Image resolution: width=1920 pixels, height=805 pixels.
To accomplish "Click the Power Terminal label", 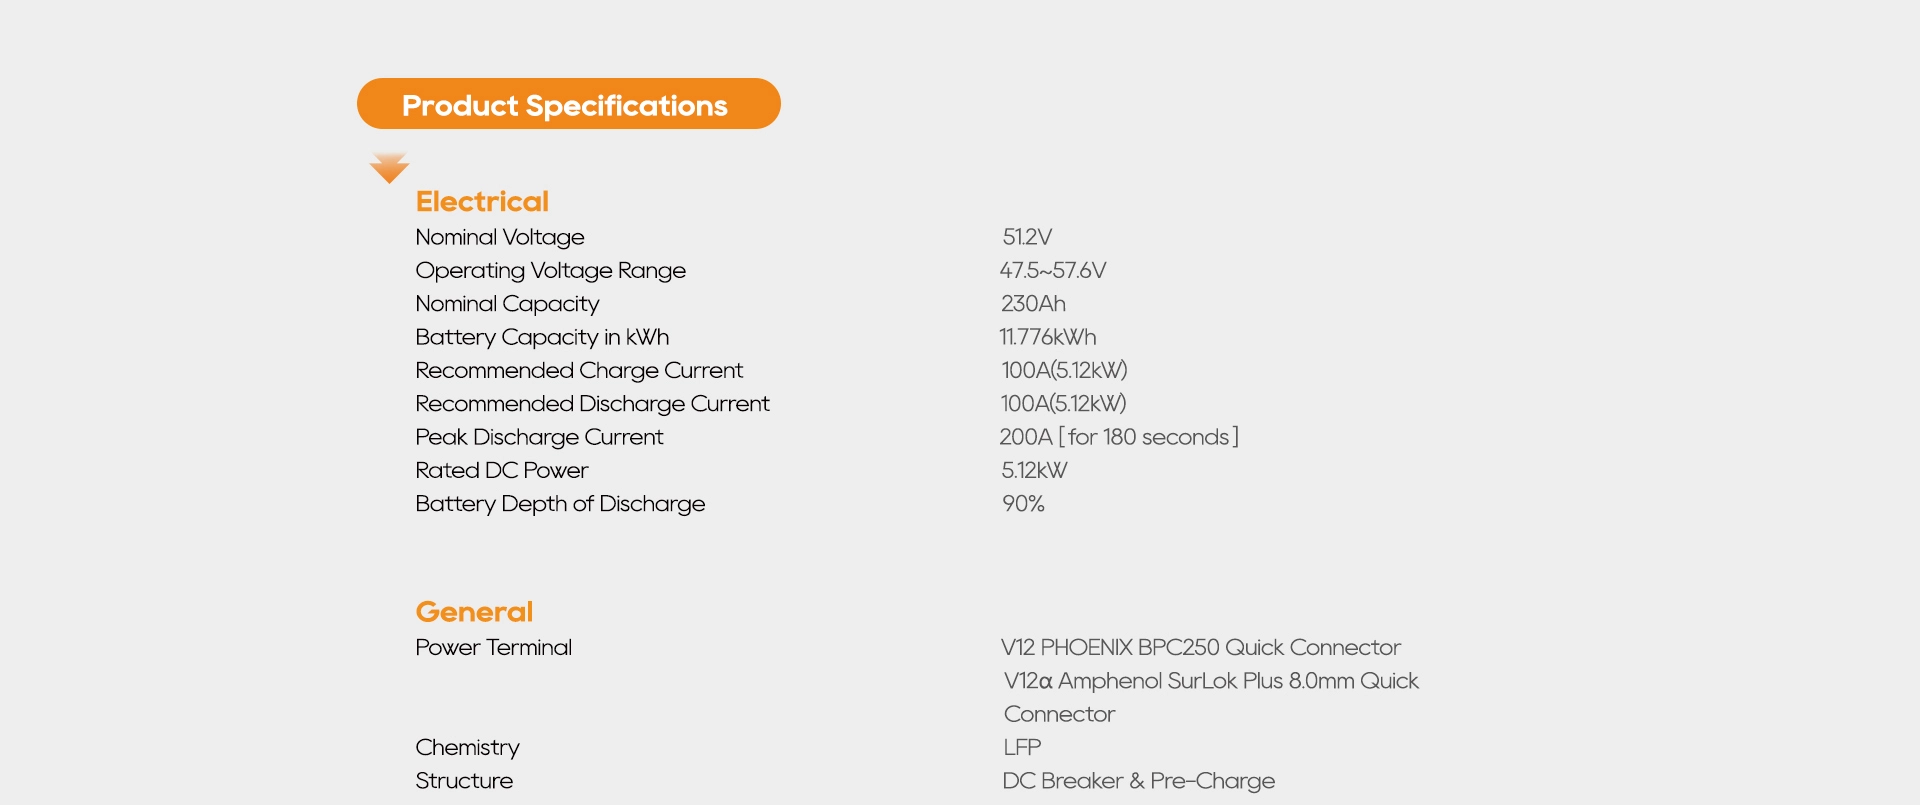I will click(x=493, y=648).
